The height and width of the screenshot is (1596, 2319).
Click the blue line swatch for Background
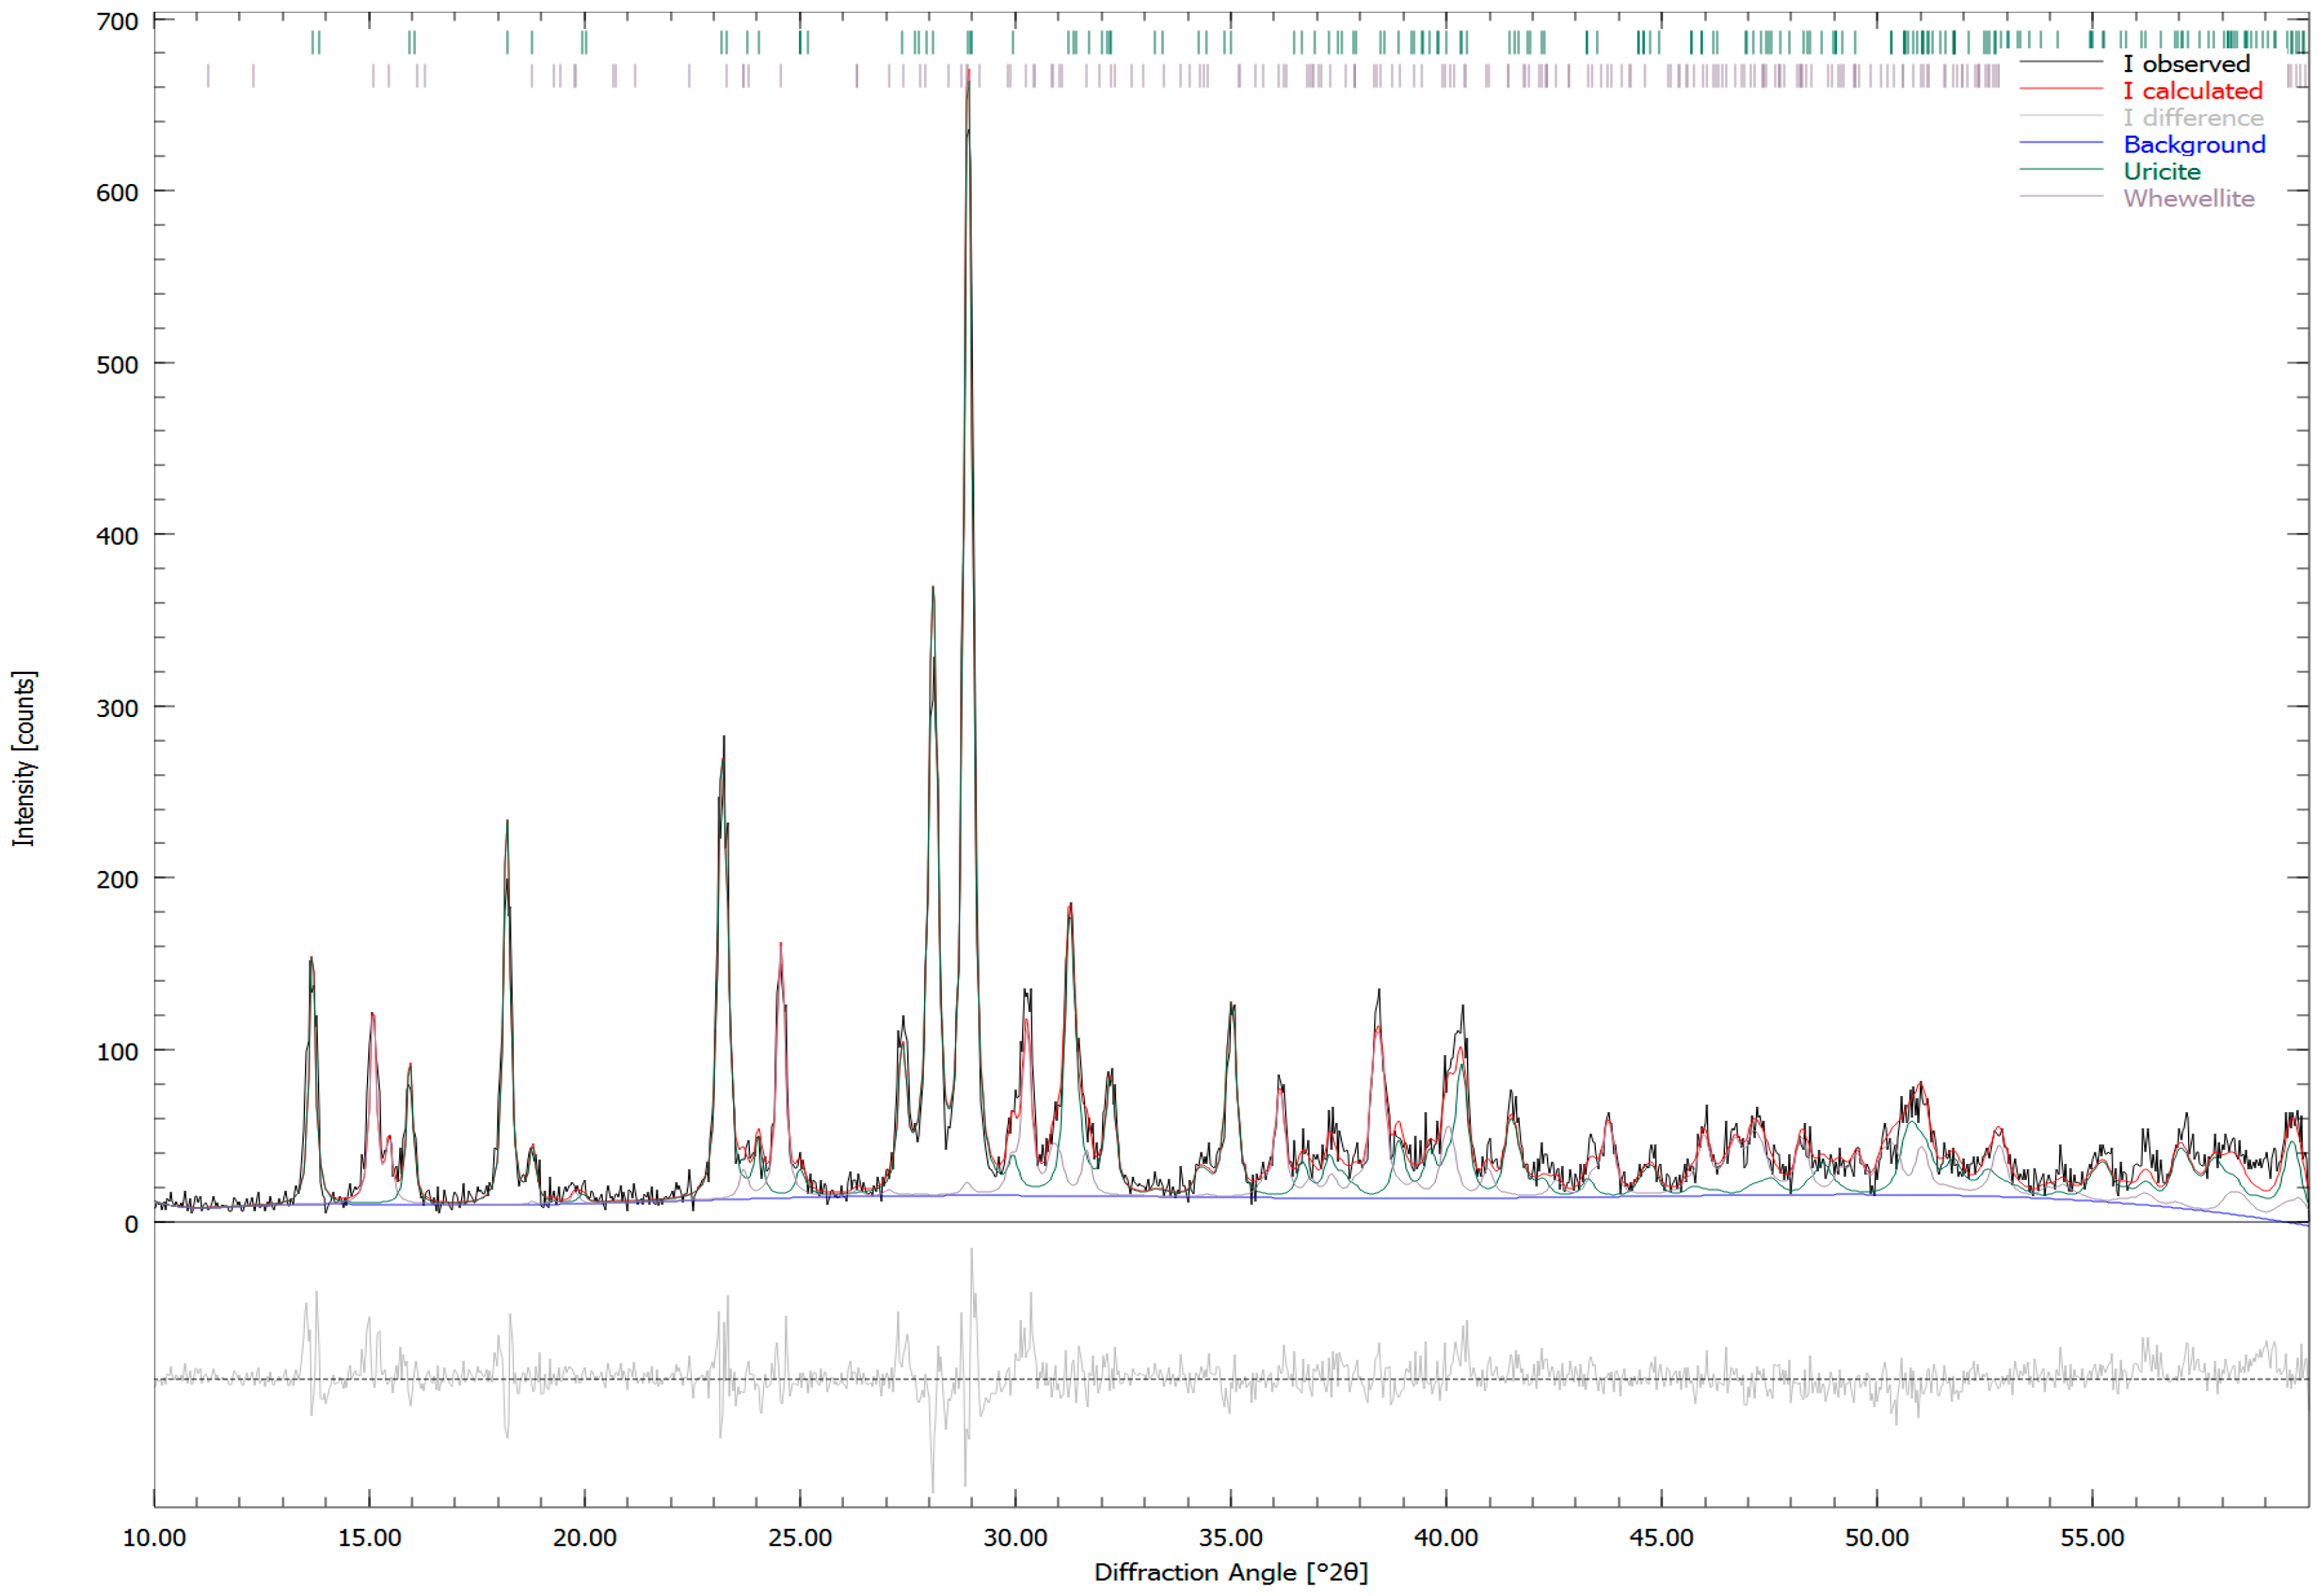click(x=2061, y=143)
